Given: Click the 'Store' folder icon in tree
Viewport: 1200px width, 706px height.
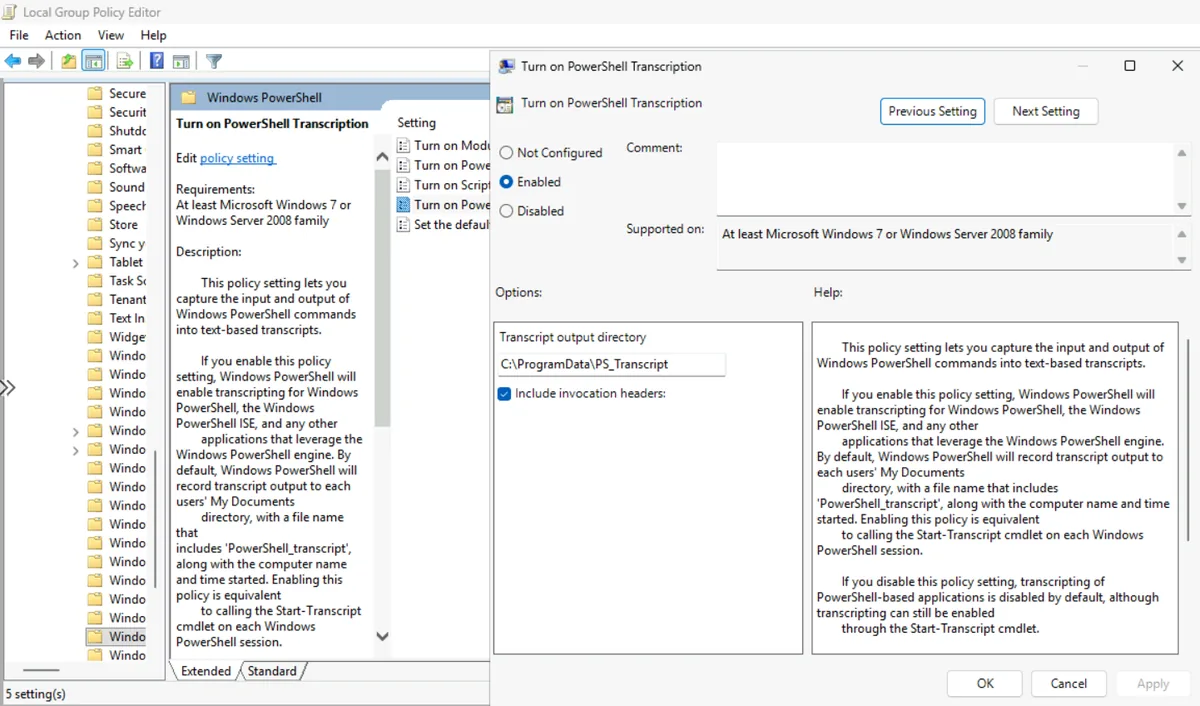Looking at the screenshot, I should tap(95, 224).
